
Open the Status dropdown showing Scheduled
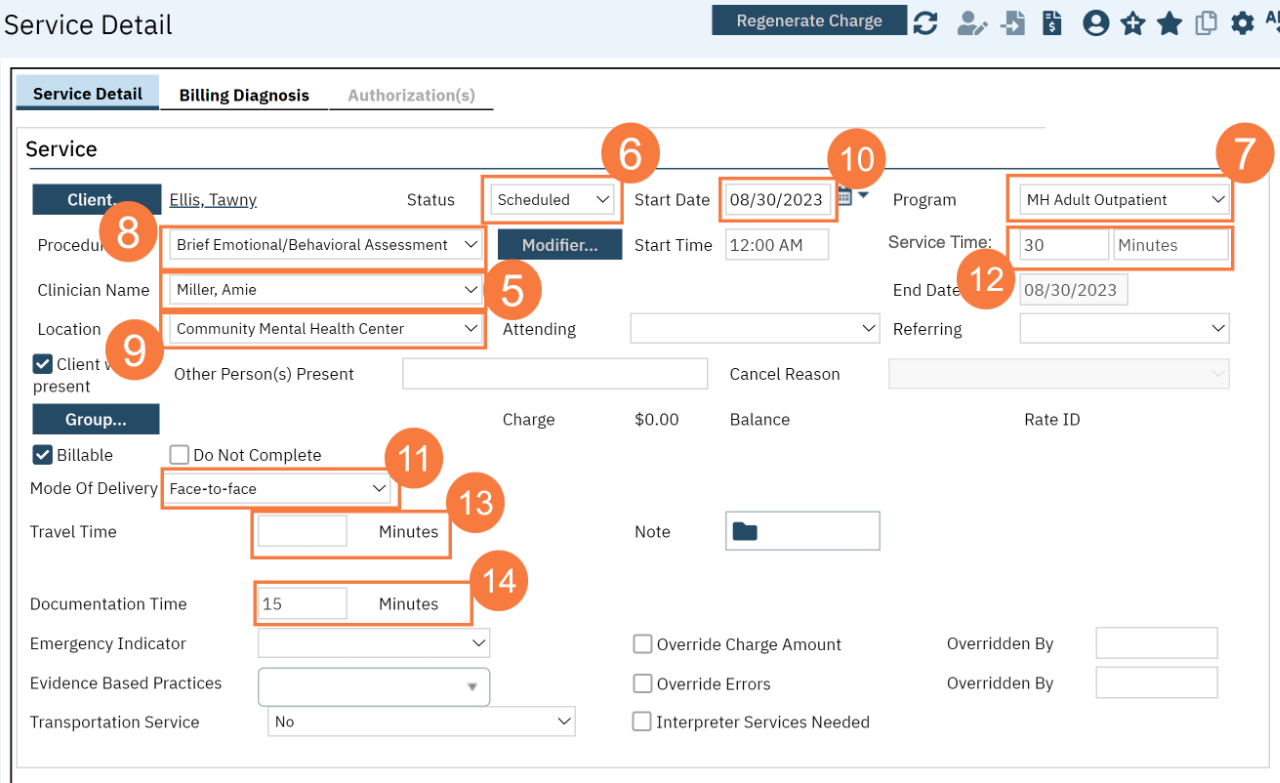tap(553, 200)
